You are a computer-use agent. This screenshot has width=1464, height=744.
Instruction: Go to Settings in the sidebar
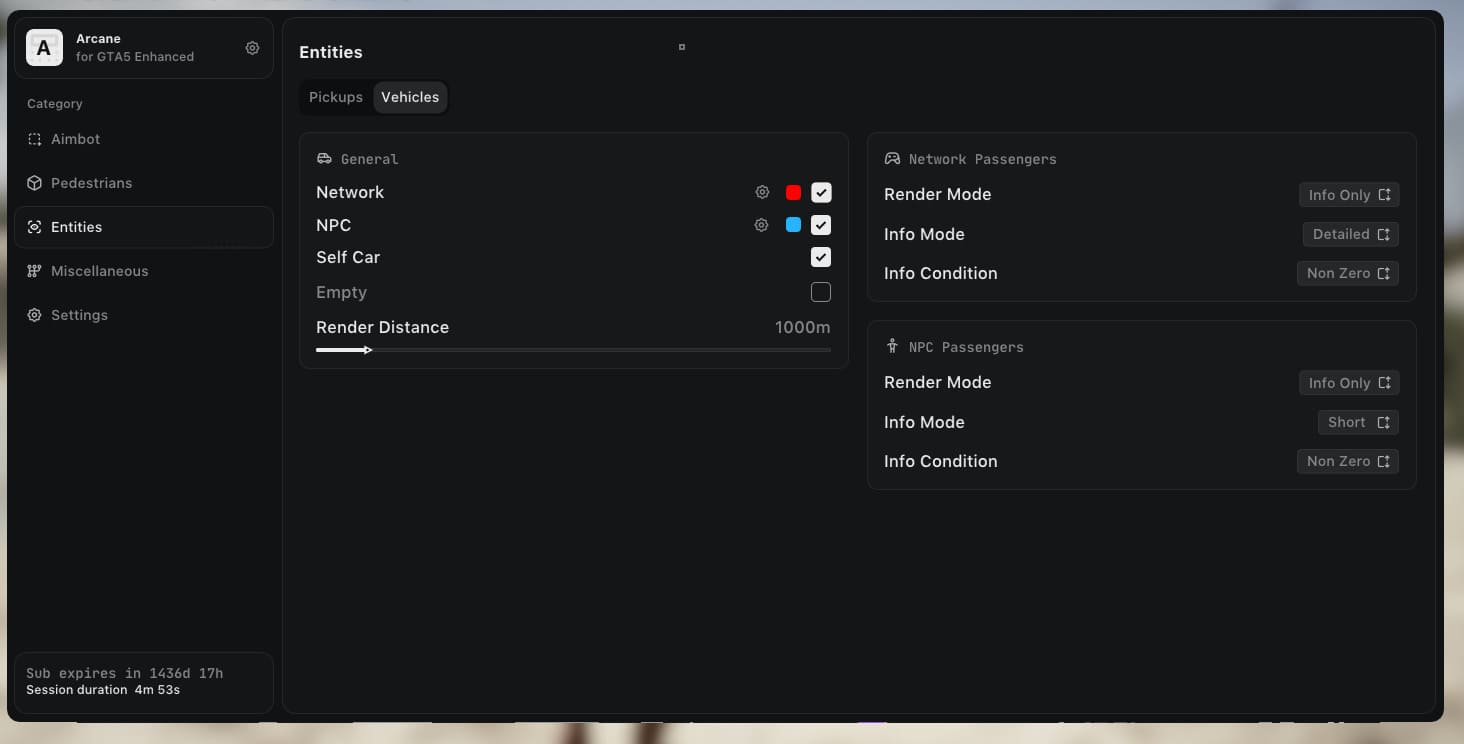[x=144, y=315]
